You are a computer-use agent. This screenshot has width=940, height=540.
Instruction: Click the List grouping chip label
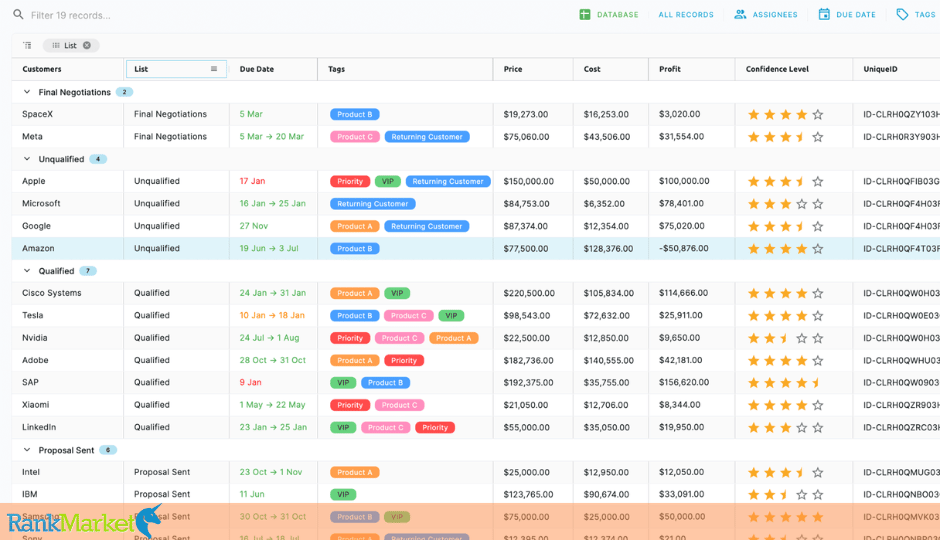point(70,46)
